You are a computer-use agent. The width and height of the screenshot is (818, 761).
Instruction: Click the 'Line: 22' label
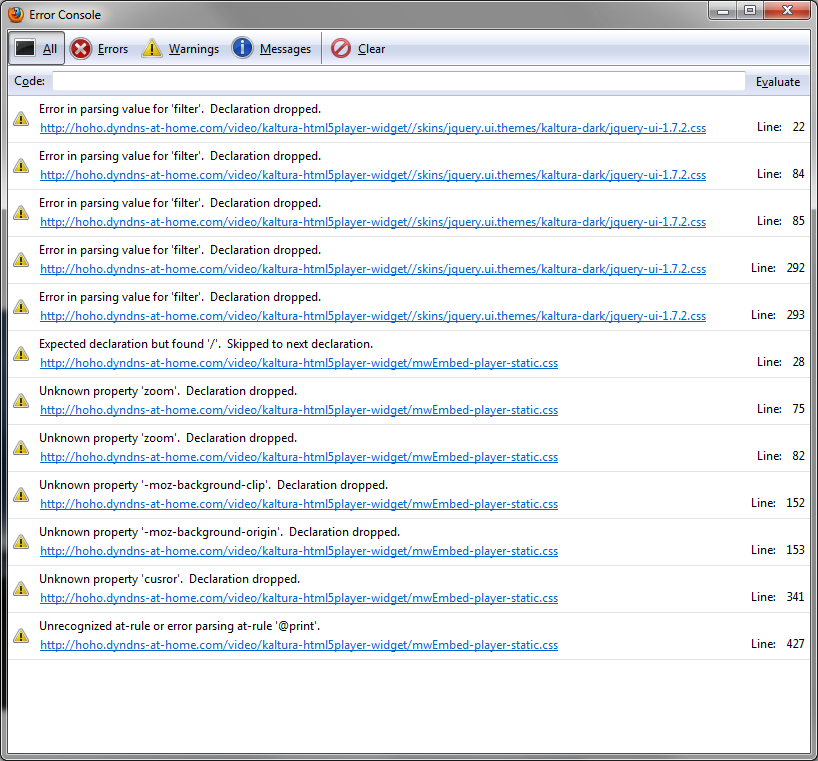point(781,127)
